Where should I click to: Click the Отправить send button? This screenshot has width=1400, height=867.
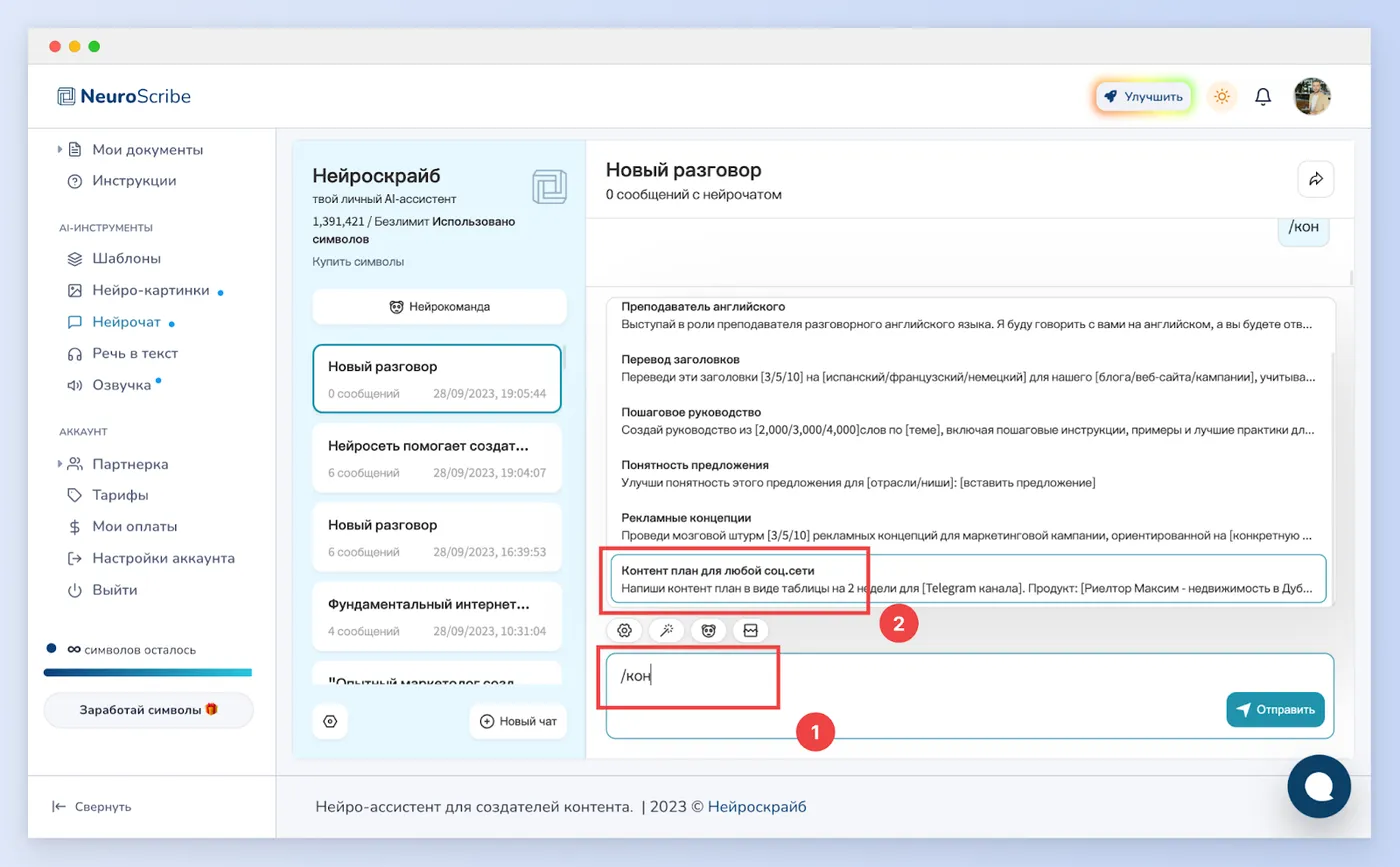1275,709
